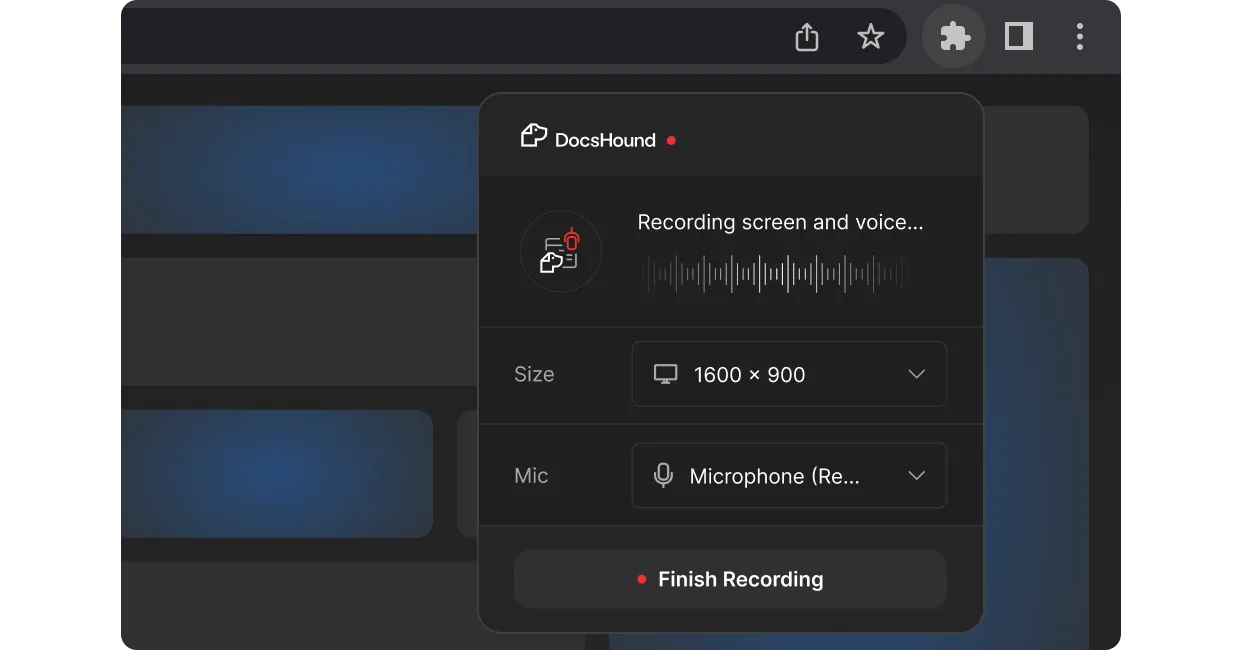Open the browser three-dot menu
1240x650 pixels.
pyautogui.click(x=1079, y=38)
